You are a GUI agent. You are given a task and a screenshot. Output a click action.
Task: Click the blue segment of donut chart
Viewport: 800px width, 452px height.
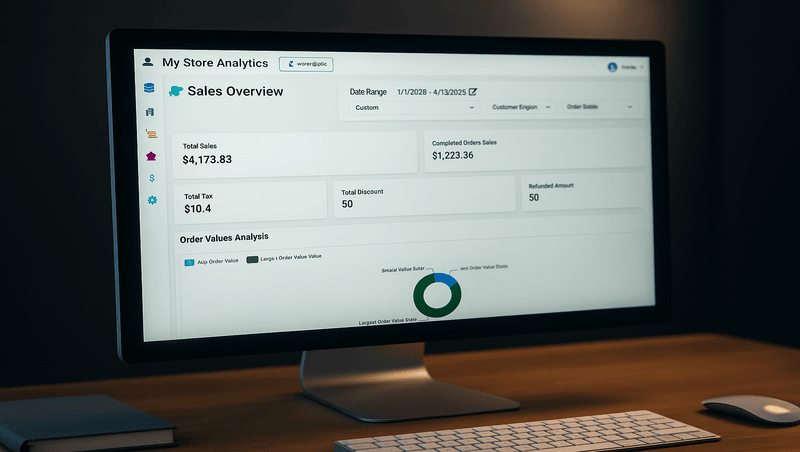pyautogui.click(x=445, y=279)
